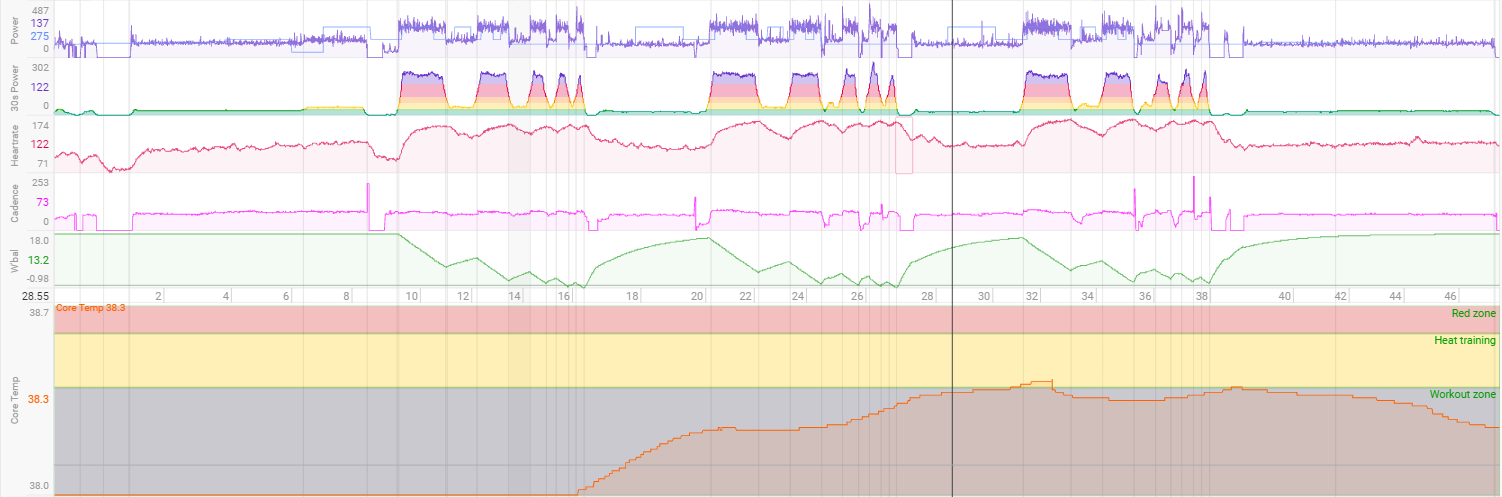Click the yellow heat training band
1502x497 pixels.
[x=700, y=360]
